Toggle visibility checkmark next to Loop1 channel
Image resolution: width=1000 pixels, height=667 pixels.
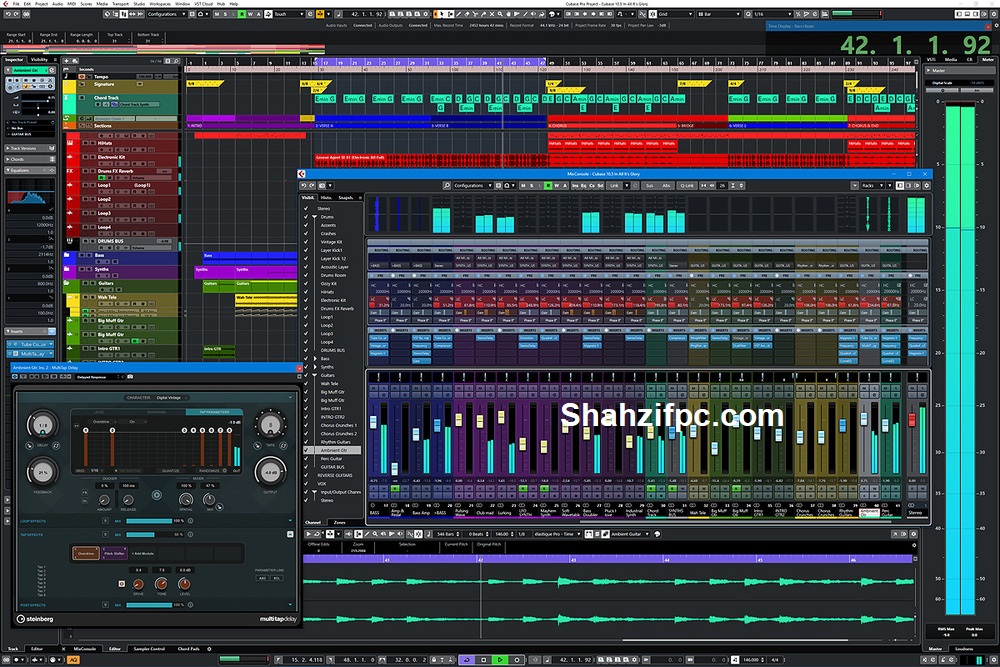pyautogui.click(x=304, y=317)
